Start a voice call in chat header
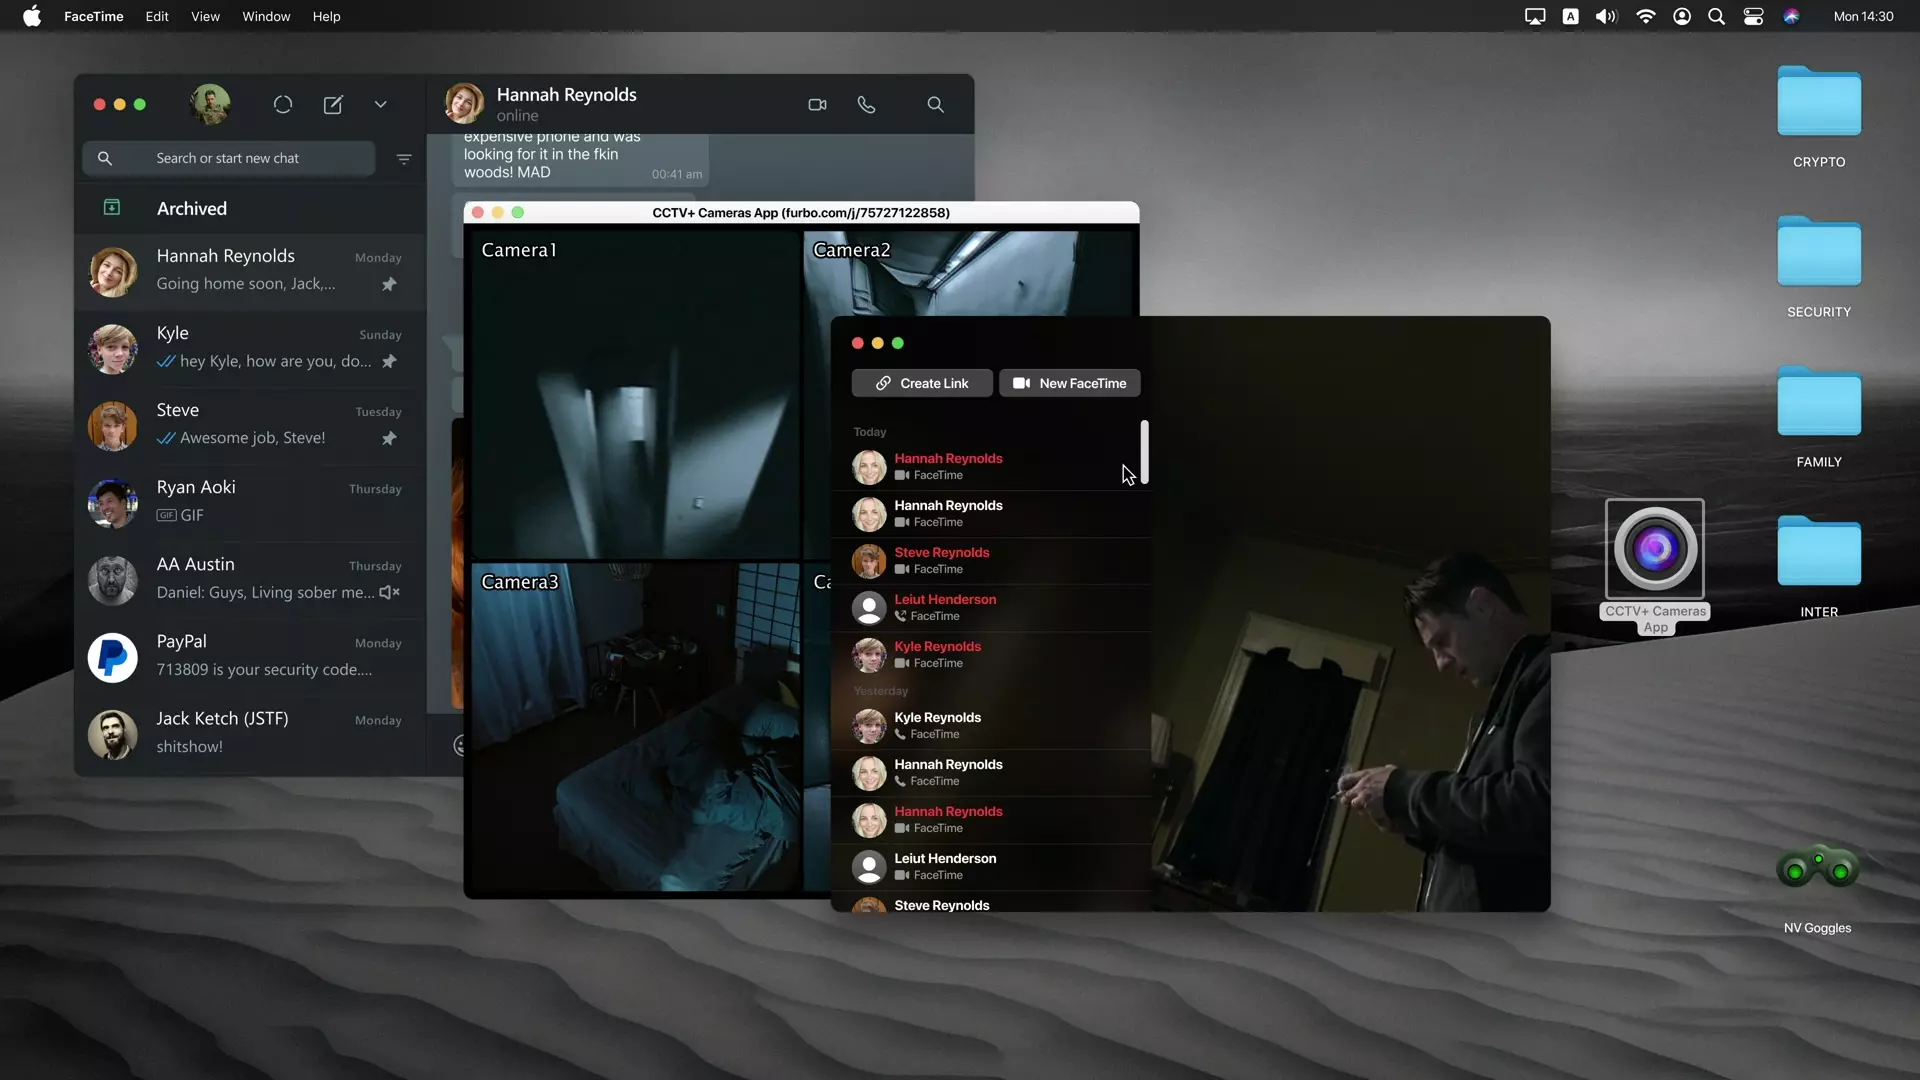1920x1080 pixels. click(x=866, y=104)
